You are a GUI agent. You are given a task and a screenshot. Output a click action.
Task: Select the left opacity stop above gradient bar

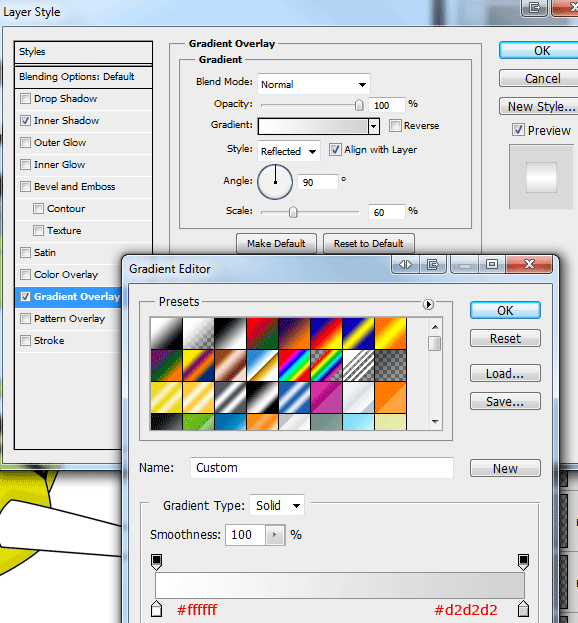(157, 562)
